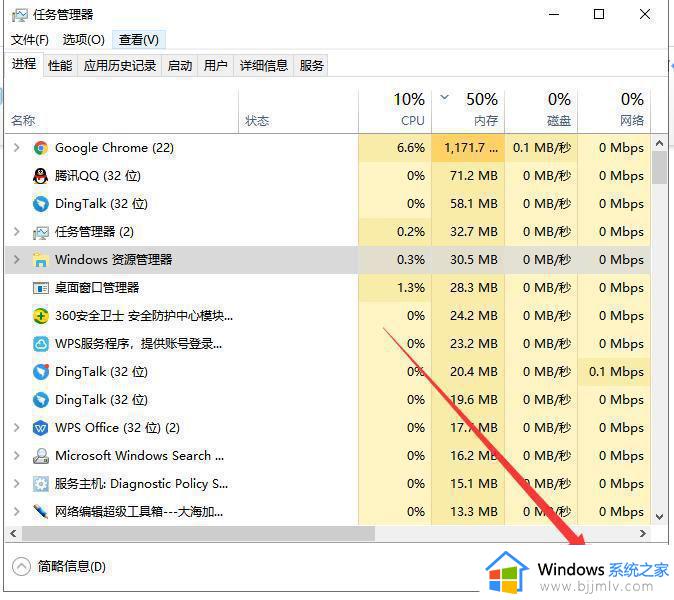
Task: Expand the WPS Office (32 位) (2) group
Action: [16, 428]
